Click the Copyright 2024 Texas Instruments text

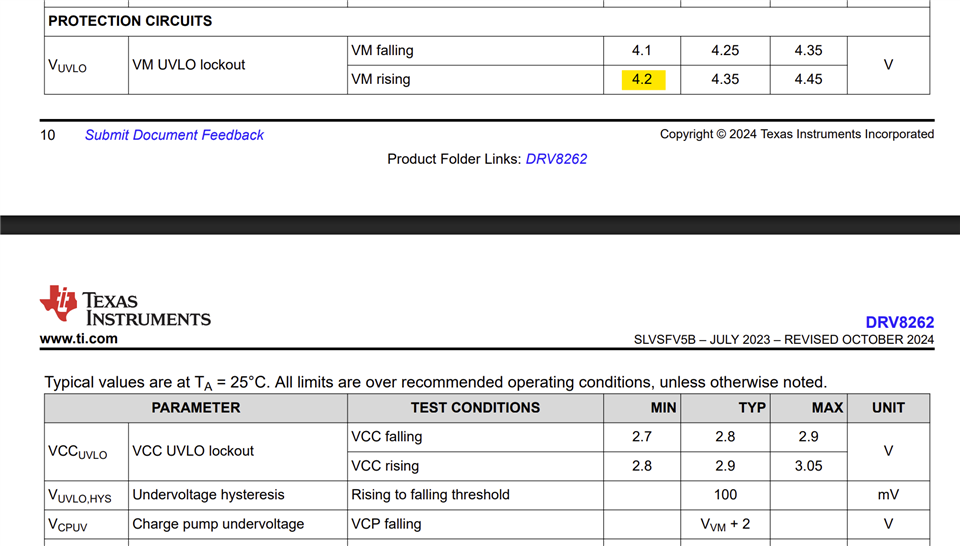(797, 134)
